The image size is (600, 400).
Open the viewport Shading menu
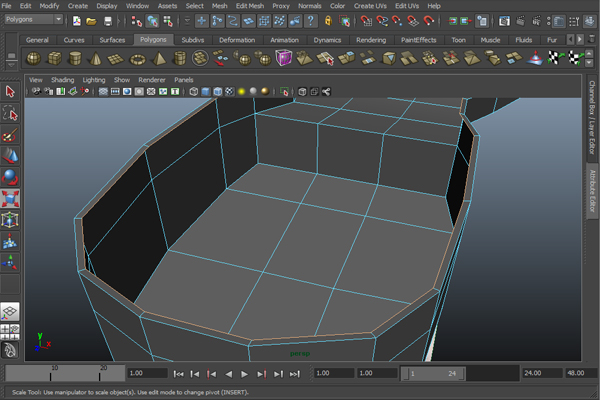coord(62,80)
